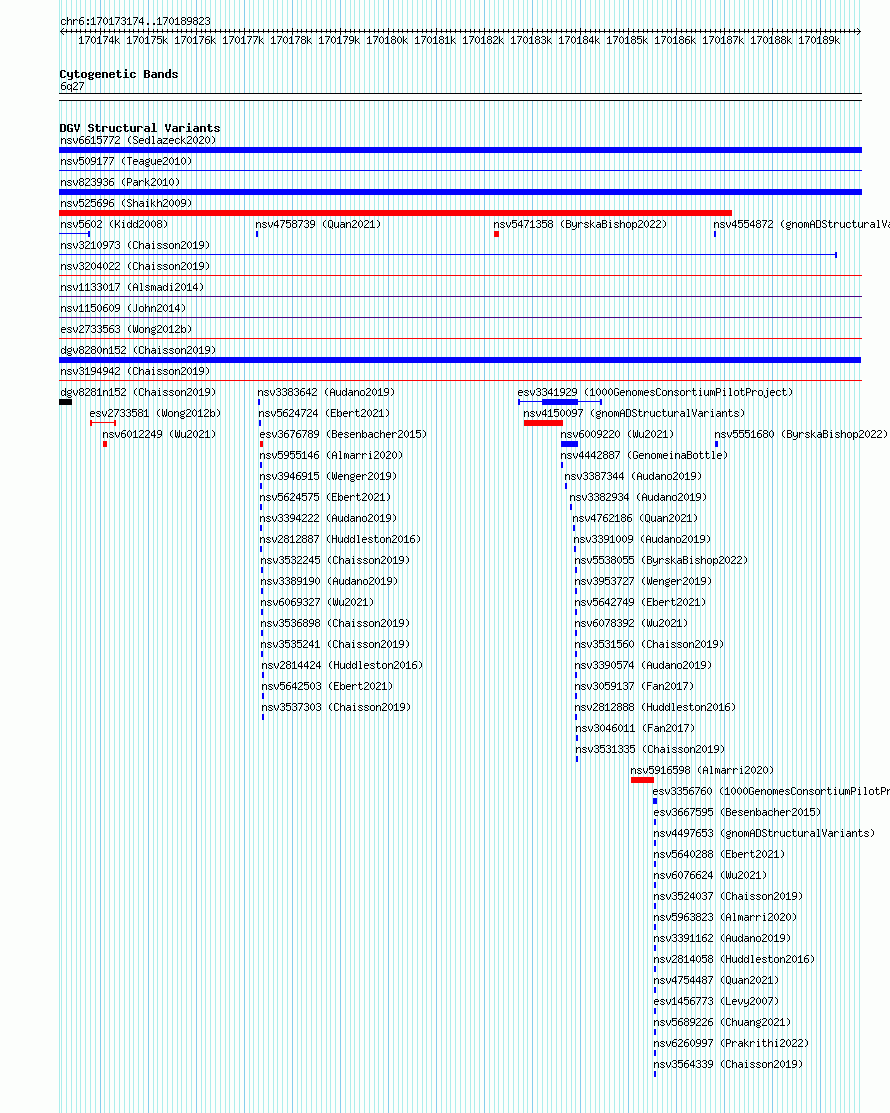Select nsv5640288 (Ebert2021) label

719,854
